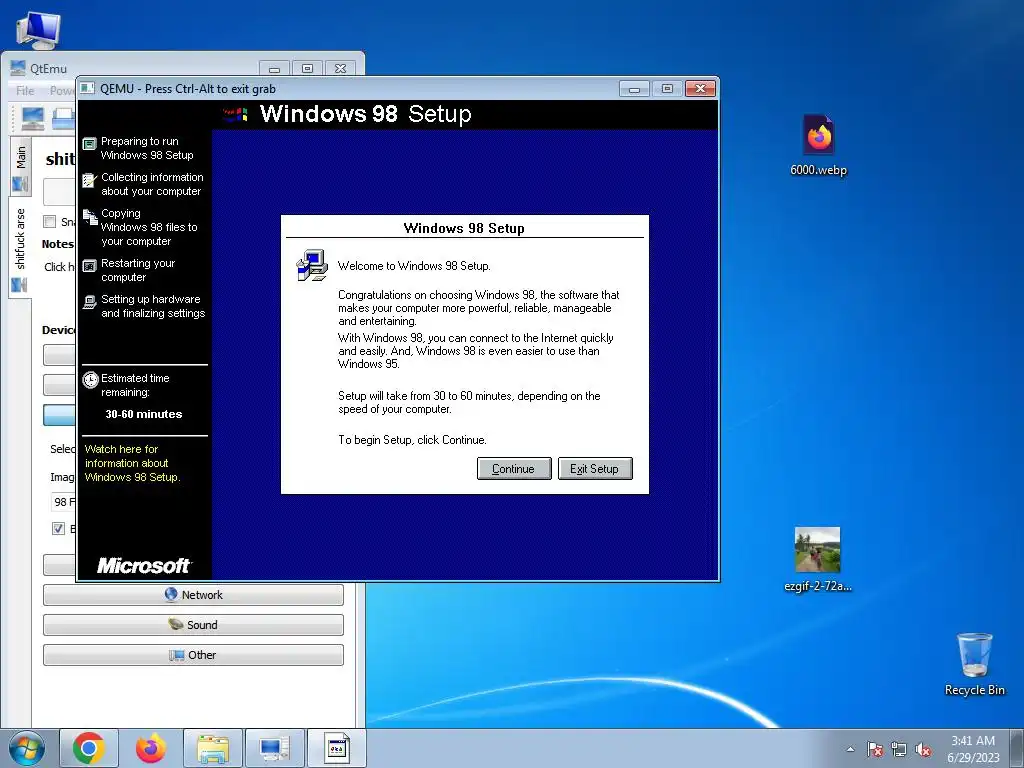1024x768 pixels.
Task: Open the Sound section in QtEmu
Action: 193,625
